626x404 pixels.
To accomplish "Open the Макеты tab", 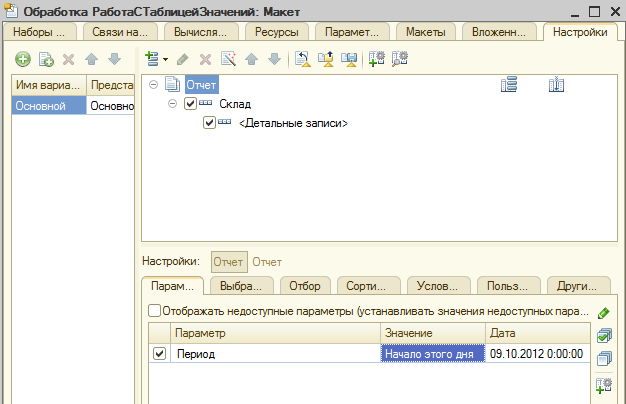I will pos(426,32).
